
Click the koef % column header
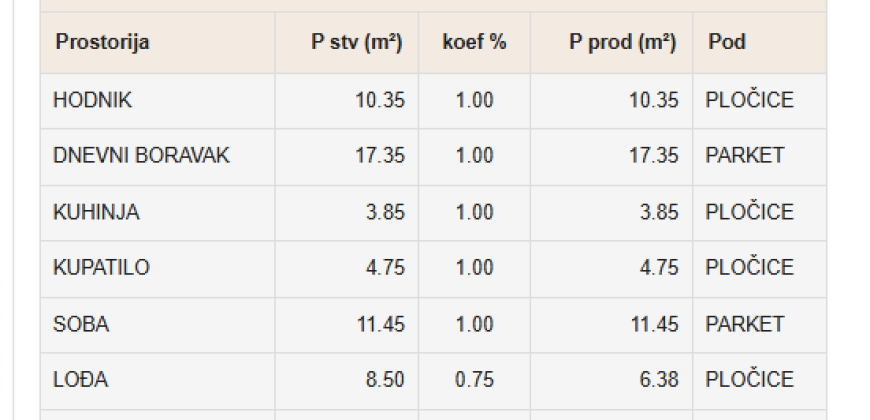(474, 42)
